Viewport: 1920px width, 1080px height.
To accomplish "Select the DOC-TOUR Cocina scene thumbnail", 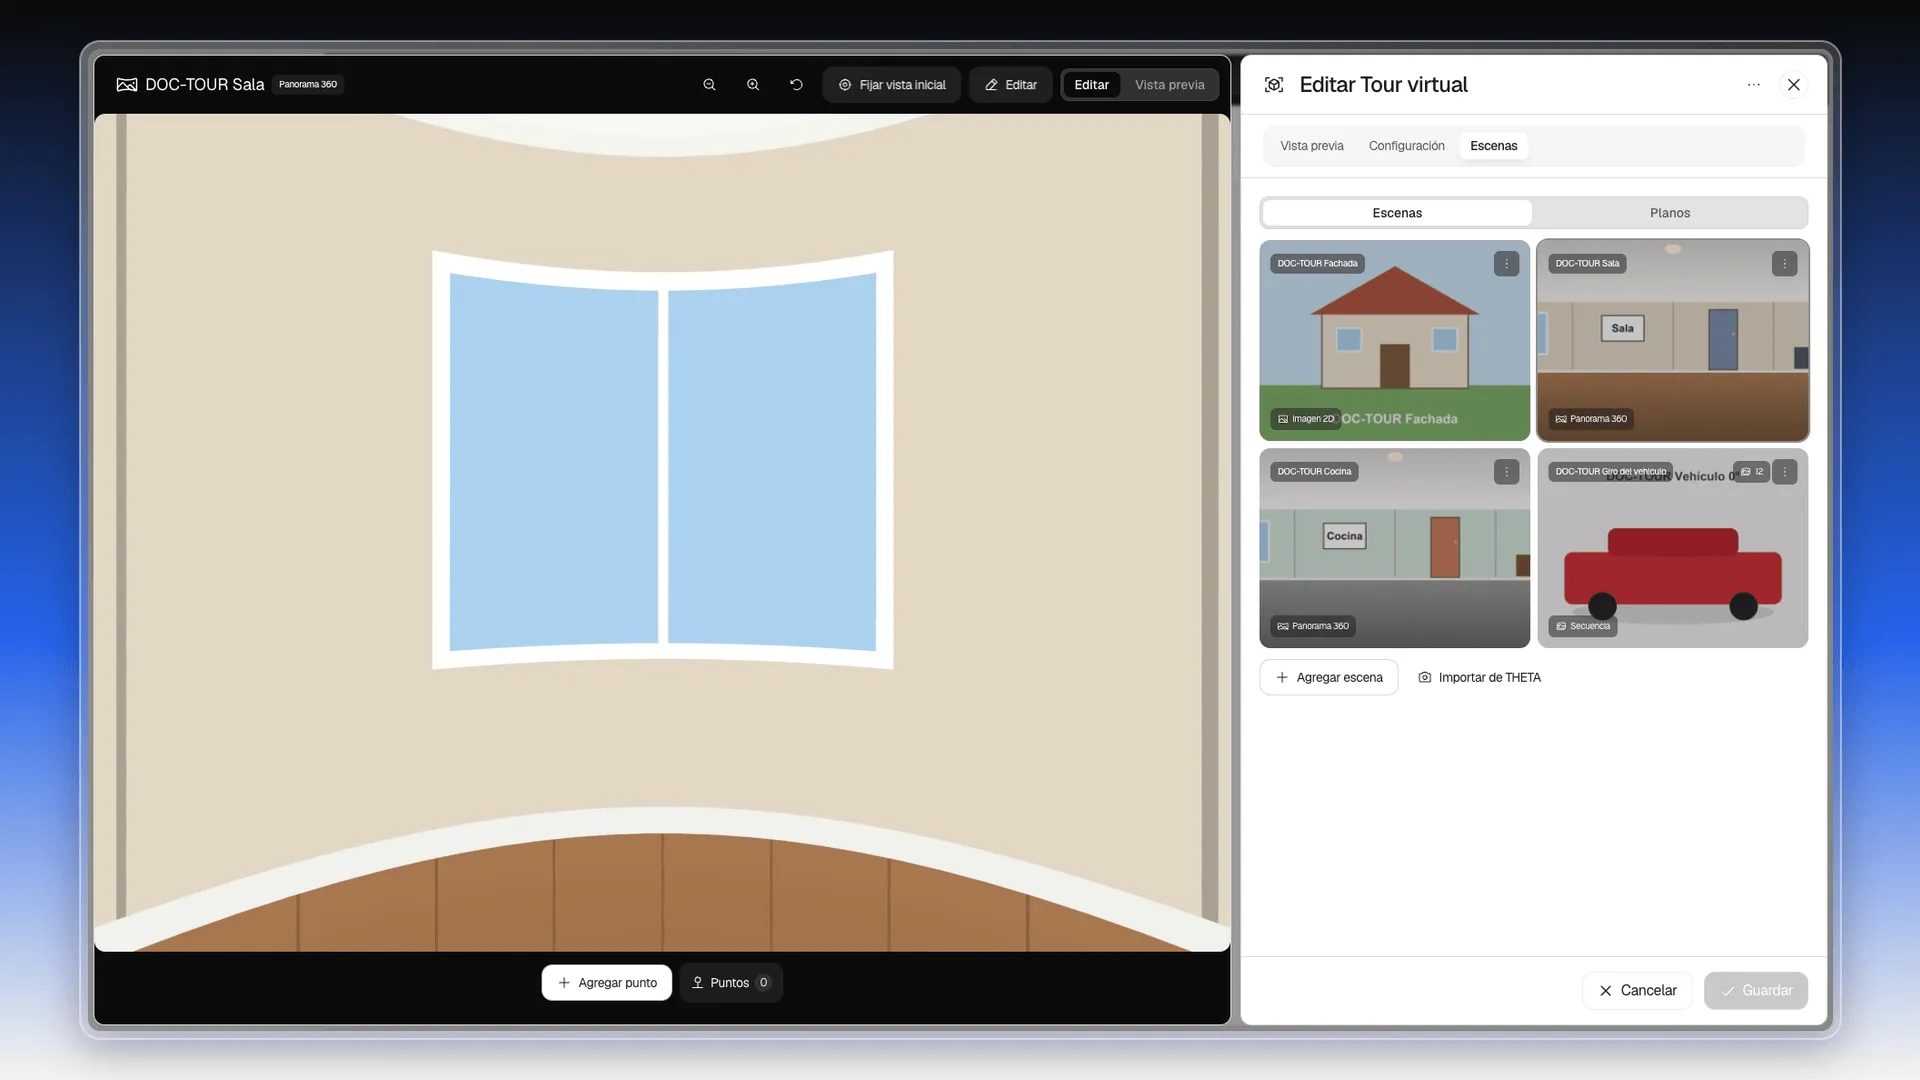I will [1394, 550].
